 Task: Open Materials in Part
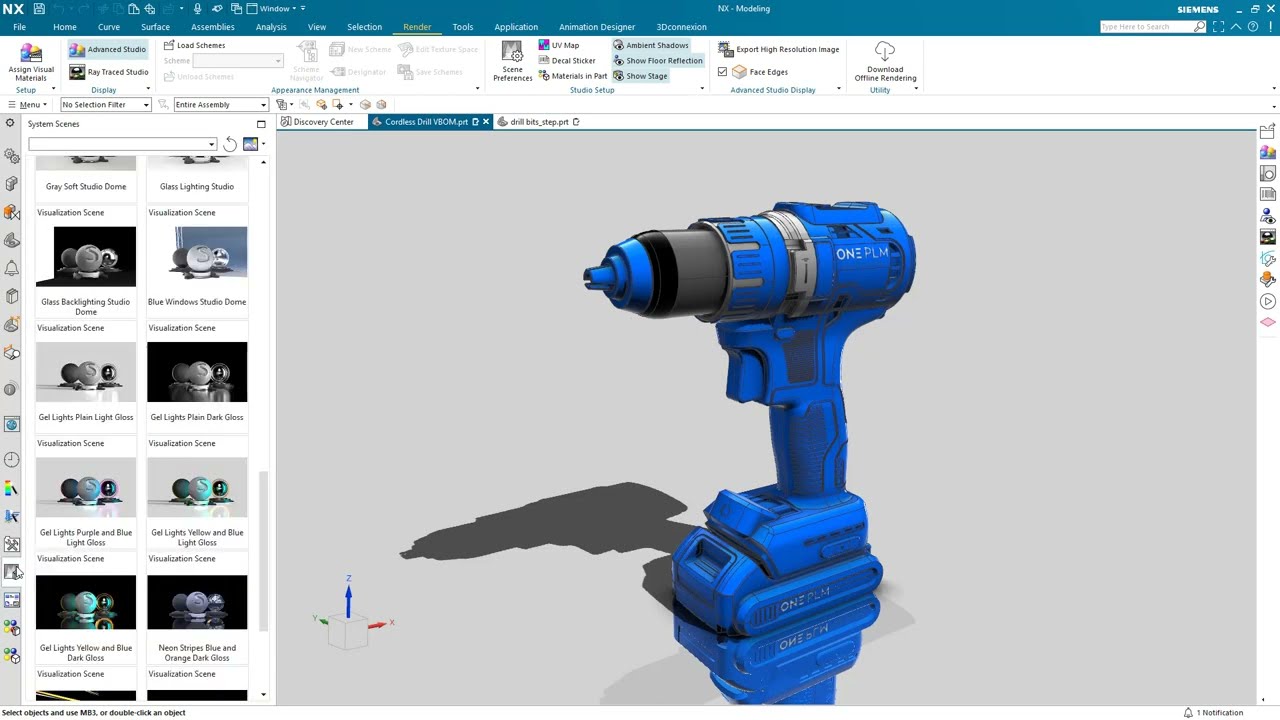point(572,76)
